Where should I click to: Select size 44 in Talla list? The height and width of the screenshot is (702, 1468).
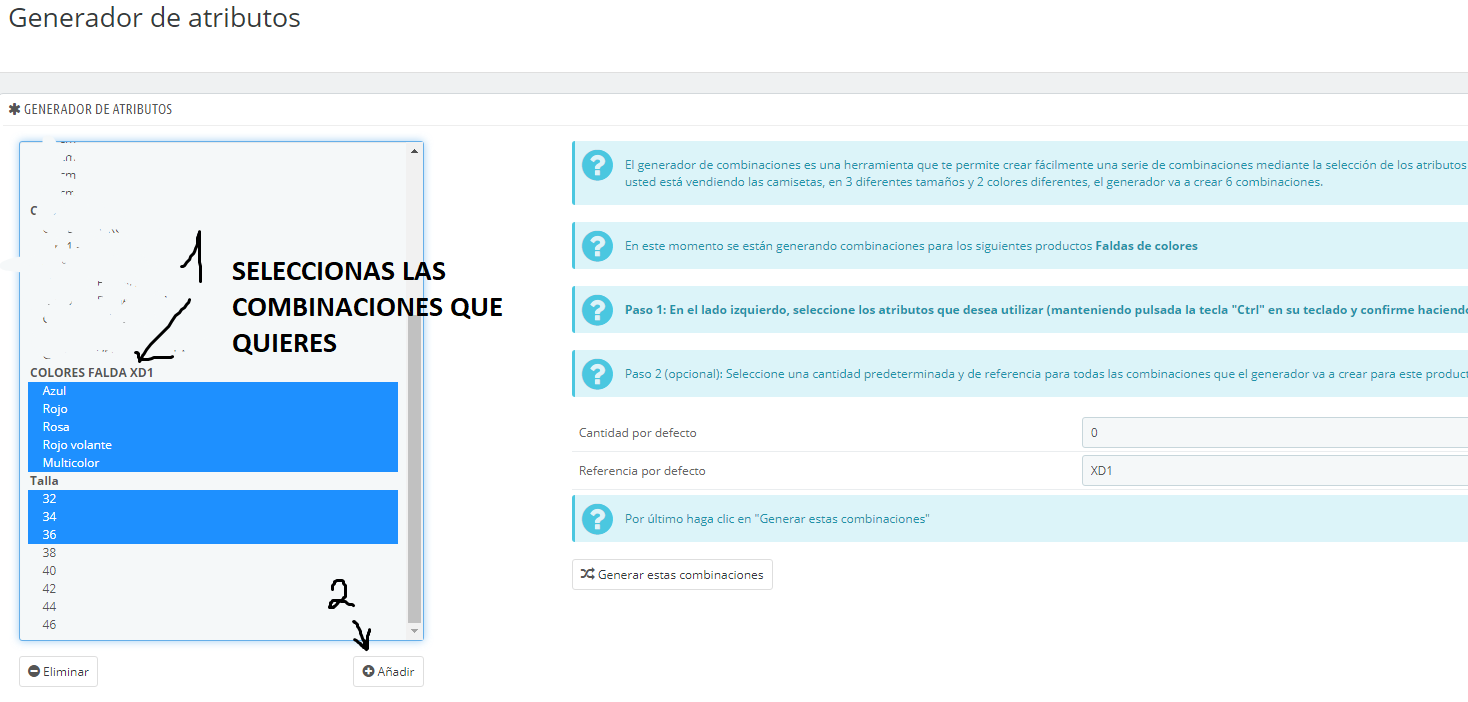(213, 607)
